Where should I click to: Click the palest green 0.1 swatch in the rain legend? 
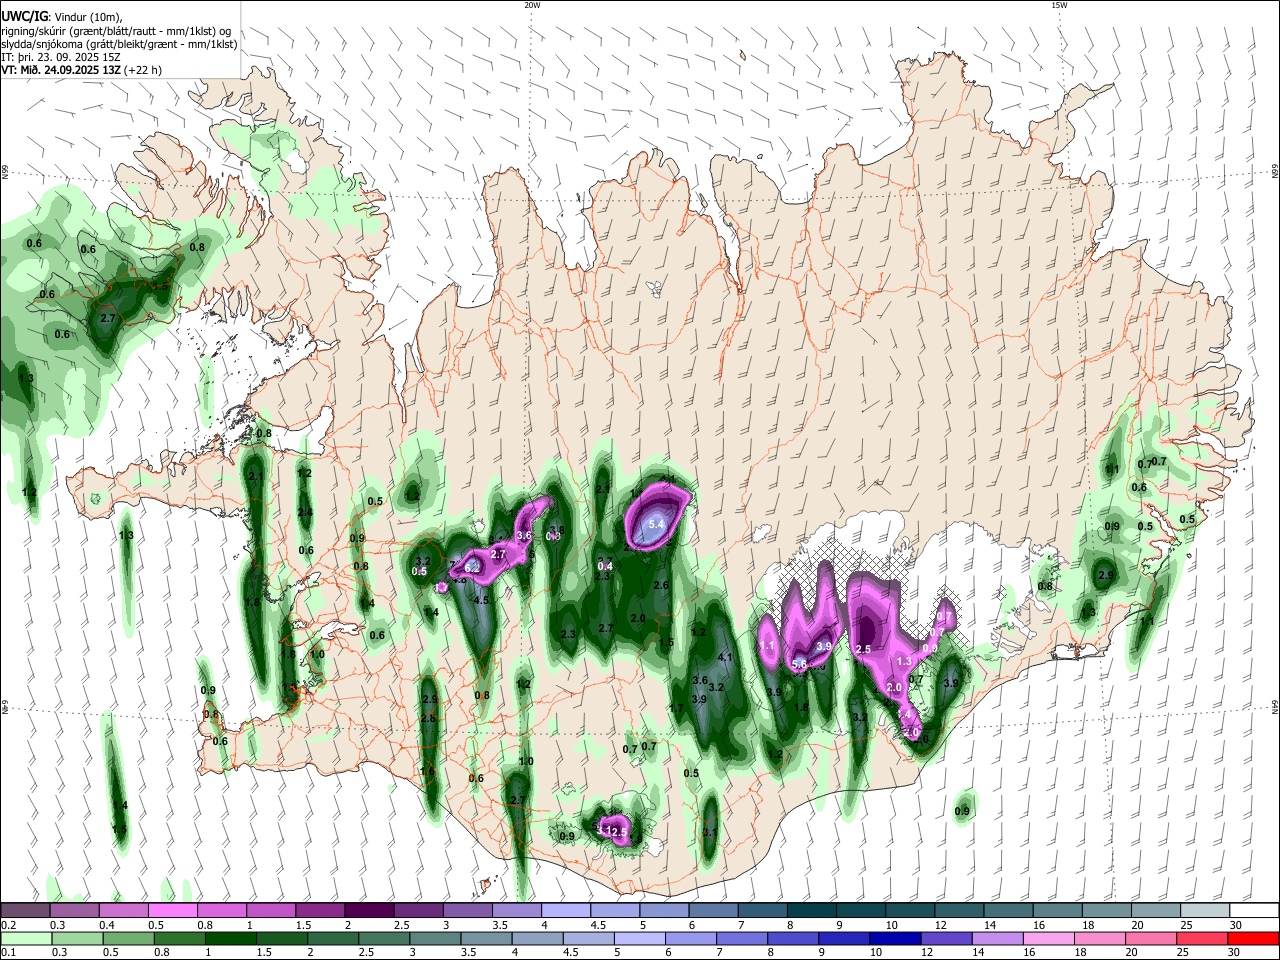[x=25, y=938]
